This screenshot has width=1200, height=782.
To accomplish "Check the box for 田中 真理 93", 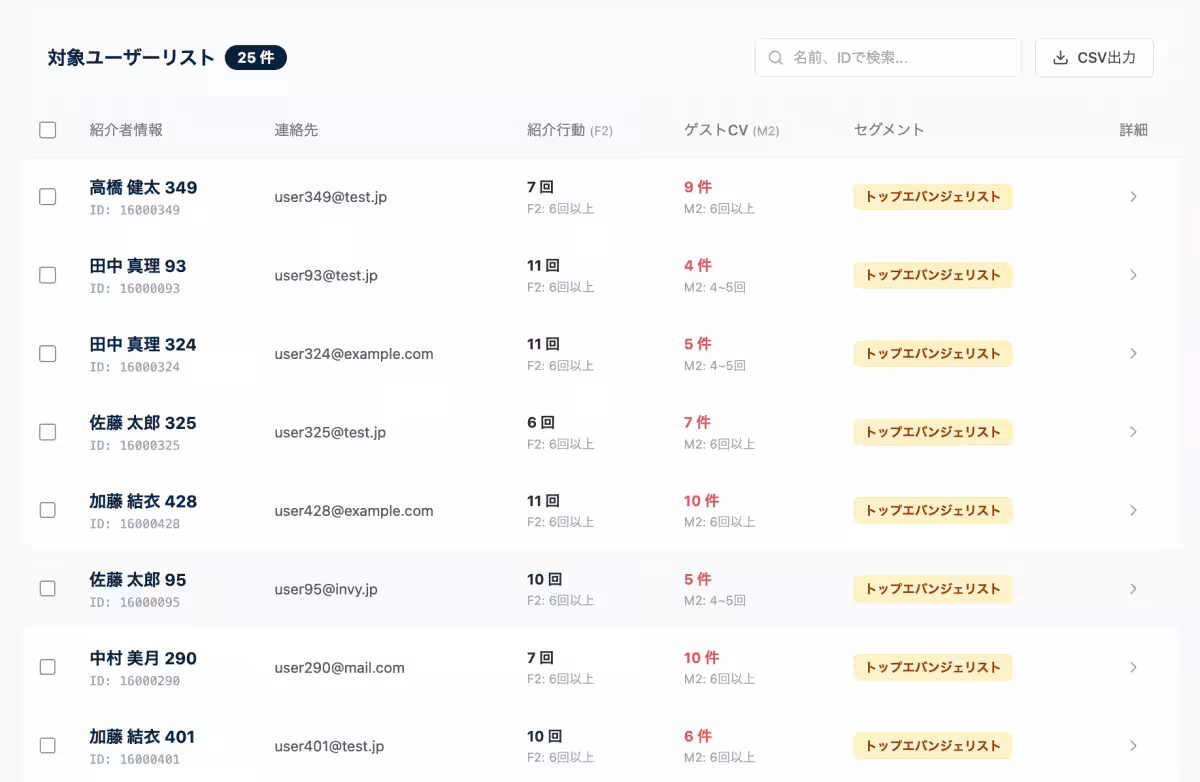I will pyautogui.click(x=47, y=275).
